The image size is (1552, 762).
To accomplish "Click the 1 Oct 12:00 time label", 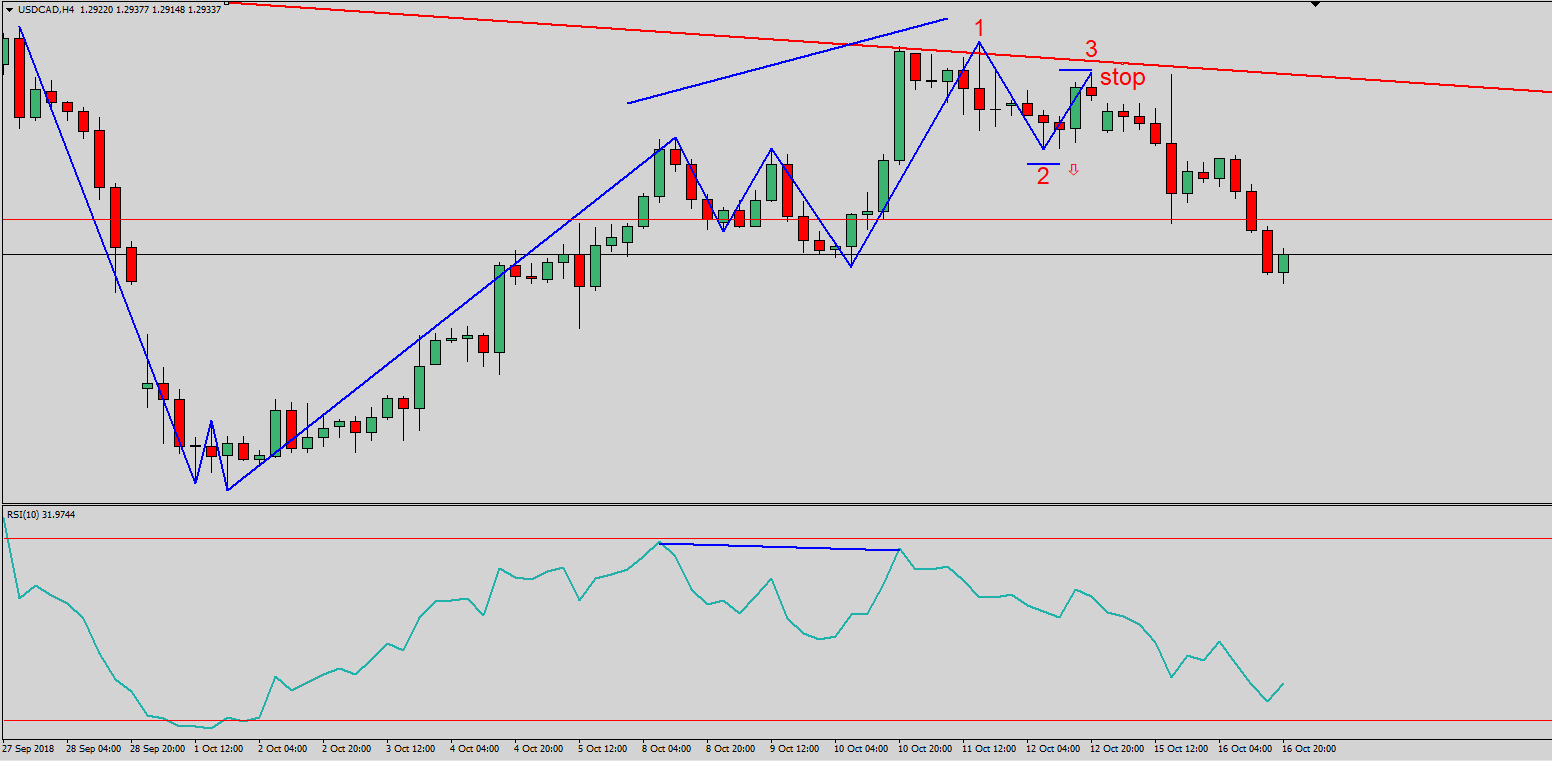I will pyautogui.click(x=219, y=748).
